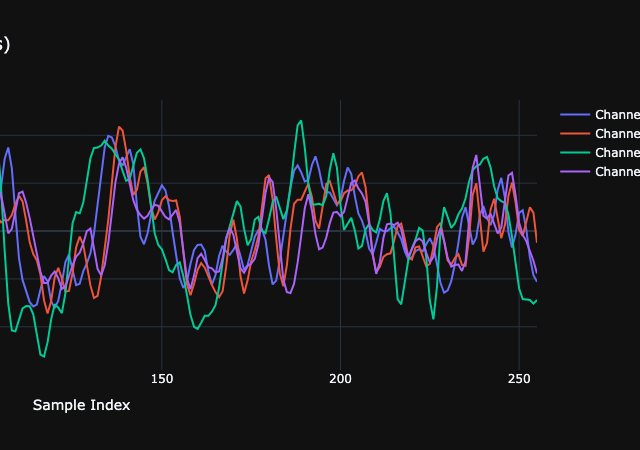The height and width of the screenshot is (450, 640).
Task: Click the purple trace's trough before 200
Action: click(289, 293)
